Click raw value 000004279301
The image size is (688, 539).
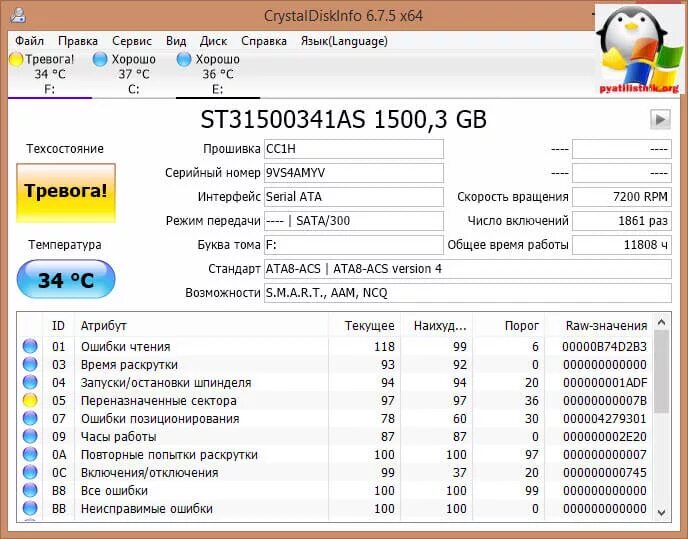click(605, 419)
